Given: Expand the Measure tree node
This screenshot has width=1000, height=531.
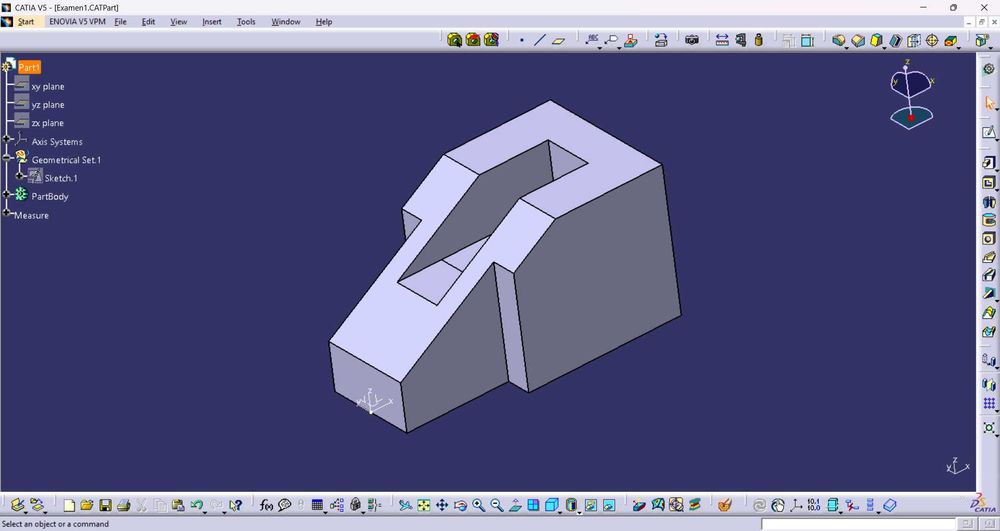Looking at the screenshot, I should pyautogui.click(x=6, y=212).
